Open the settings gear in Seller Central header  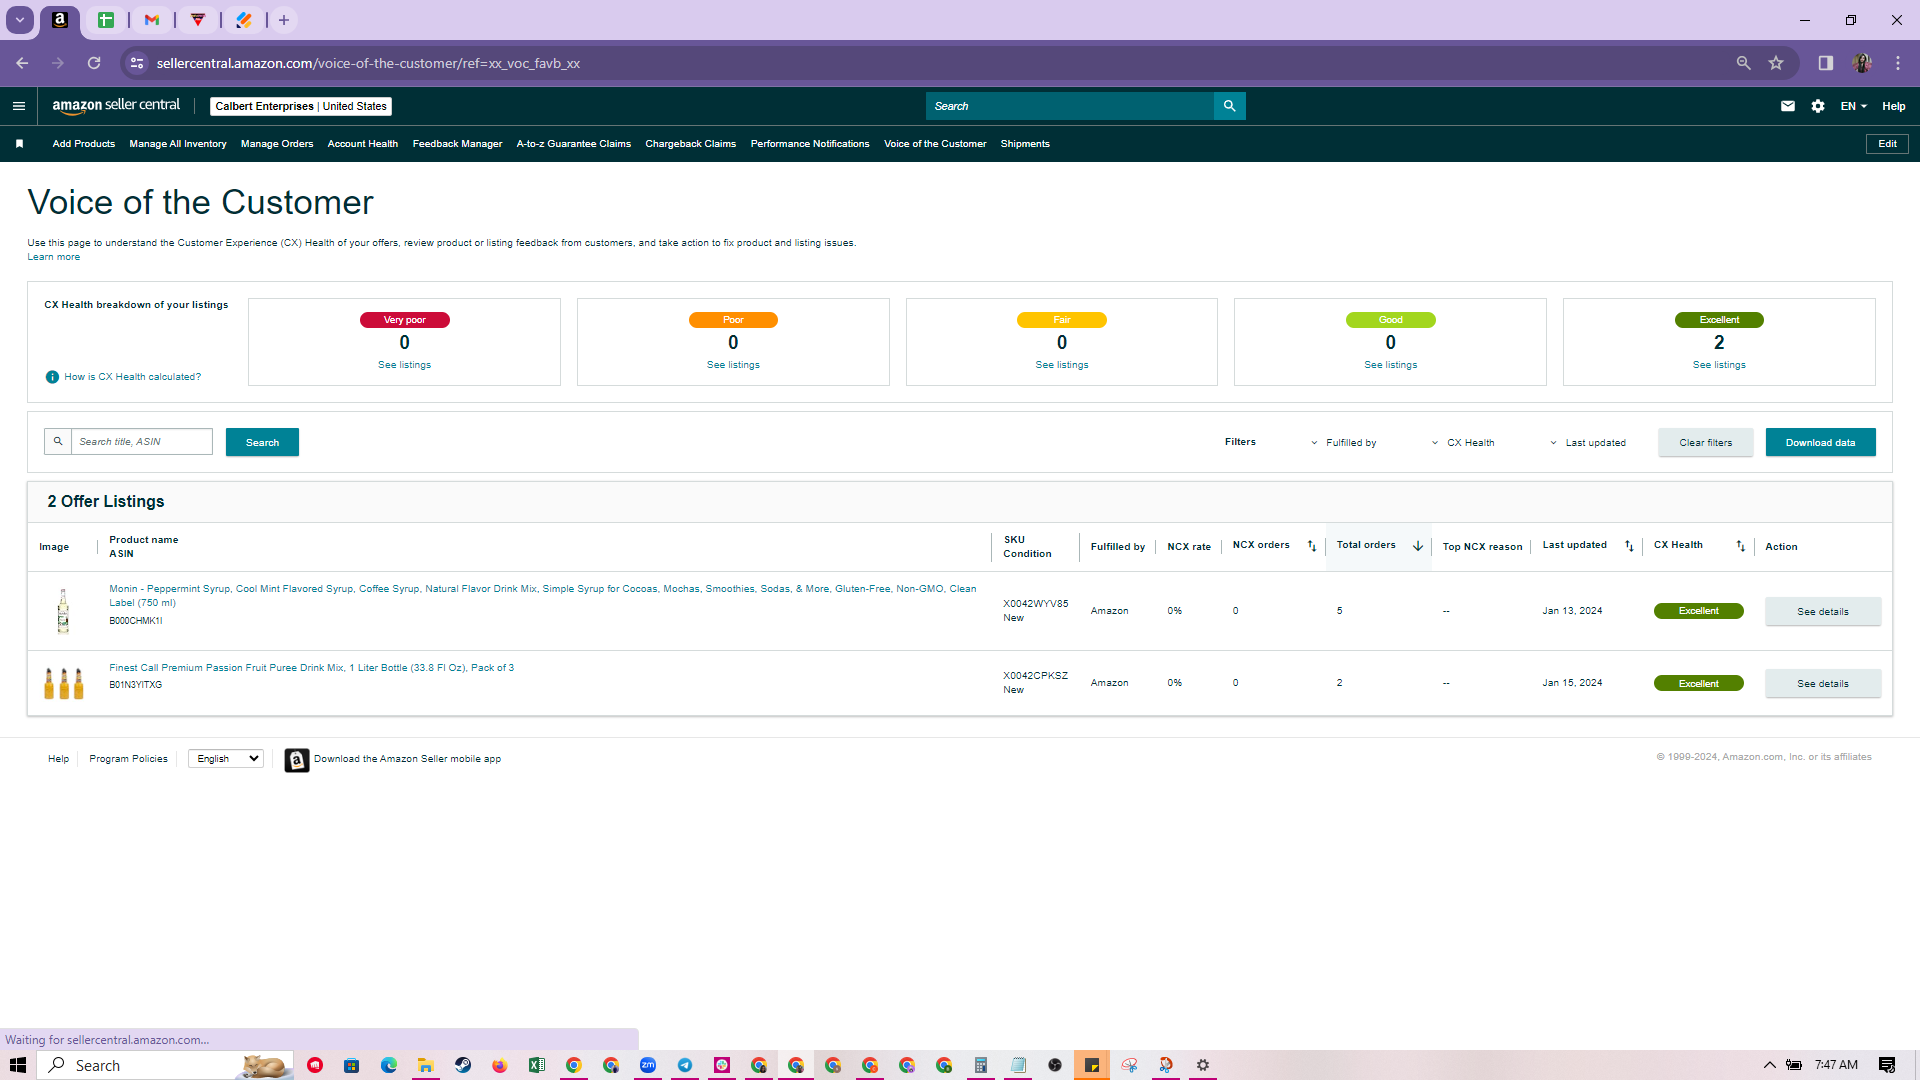[1818, 106]
